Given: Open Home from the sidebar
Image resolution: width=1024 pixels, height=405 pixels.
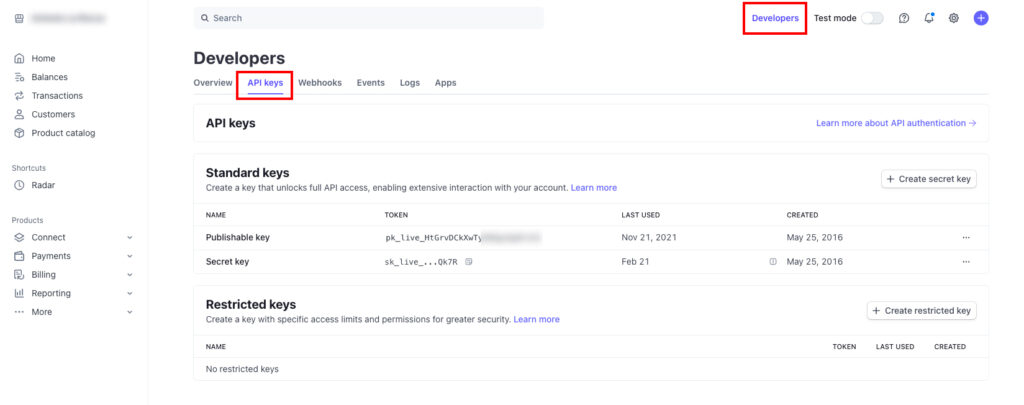Looking at the screenshot, I should [43, 58].
